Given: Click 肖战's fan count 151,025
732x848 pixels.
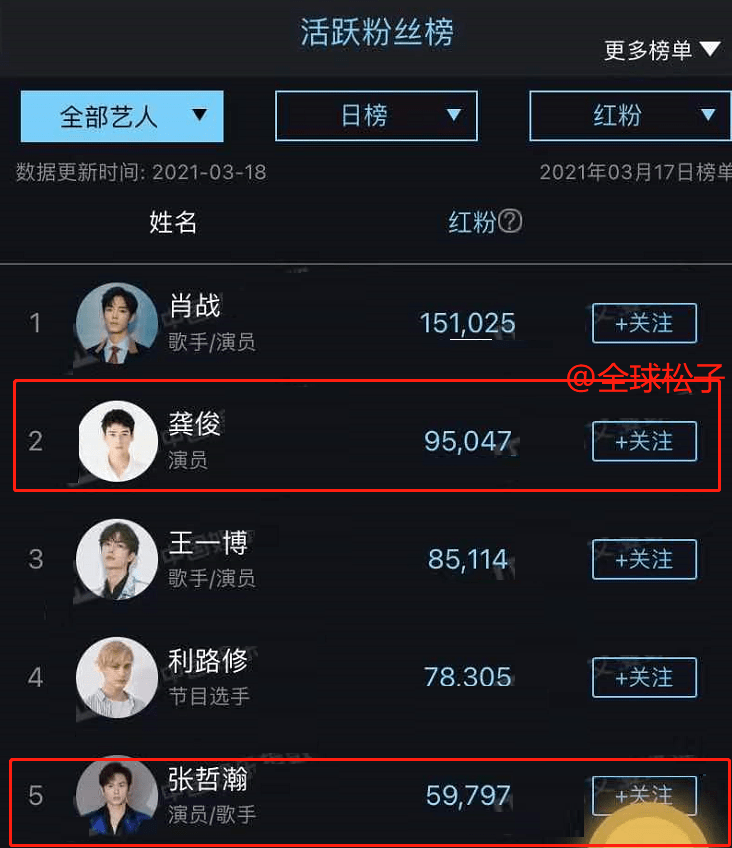Looking at the screenshot, I should point(467,323).
